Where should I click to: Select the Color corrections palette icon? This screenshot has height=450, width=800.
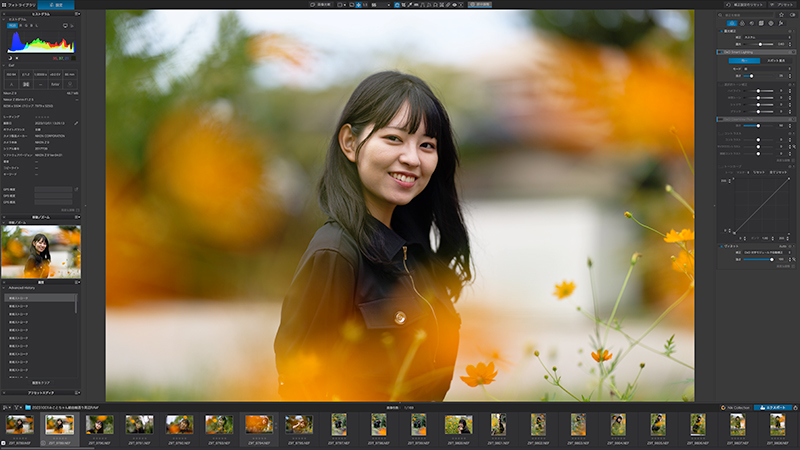click(742, 23)
